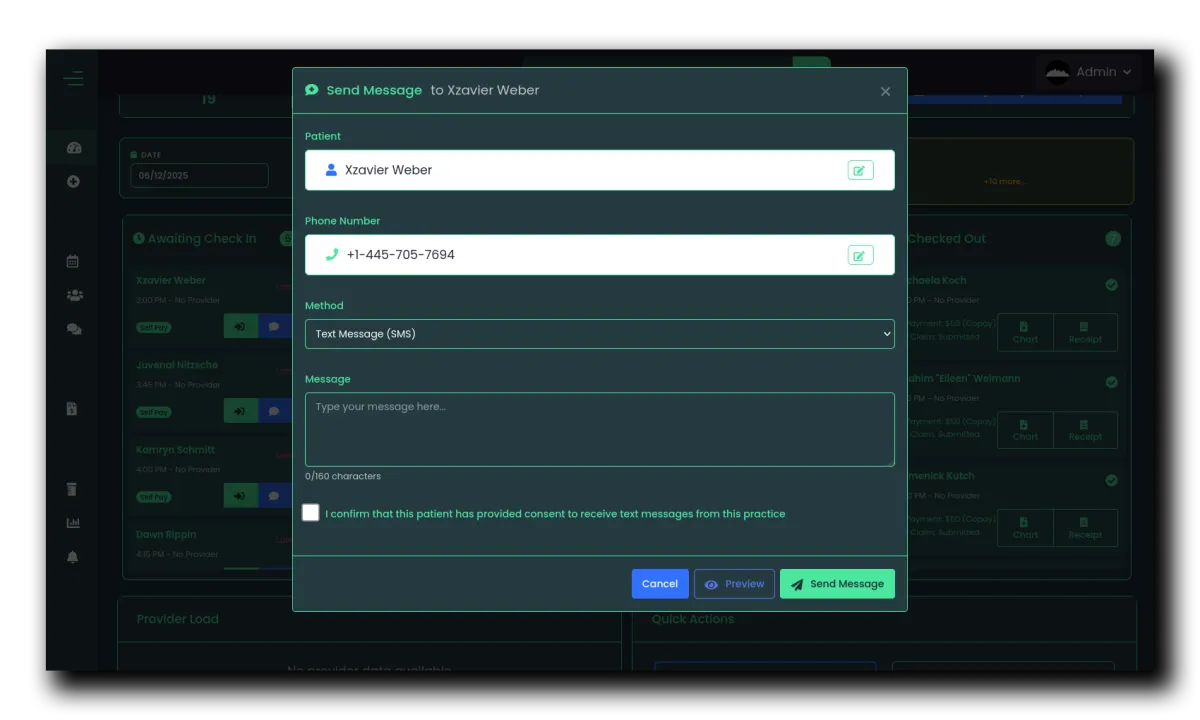Click the trash bin icon in the sidebar

click(x=72, y=489)
